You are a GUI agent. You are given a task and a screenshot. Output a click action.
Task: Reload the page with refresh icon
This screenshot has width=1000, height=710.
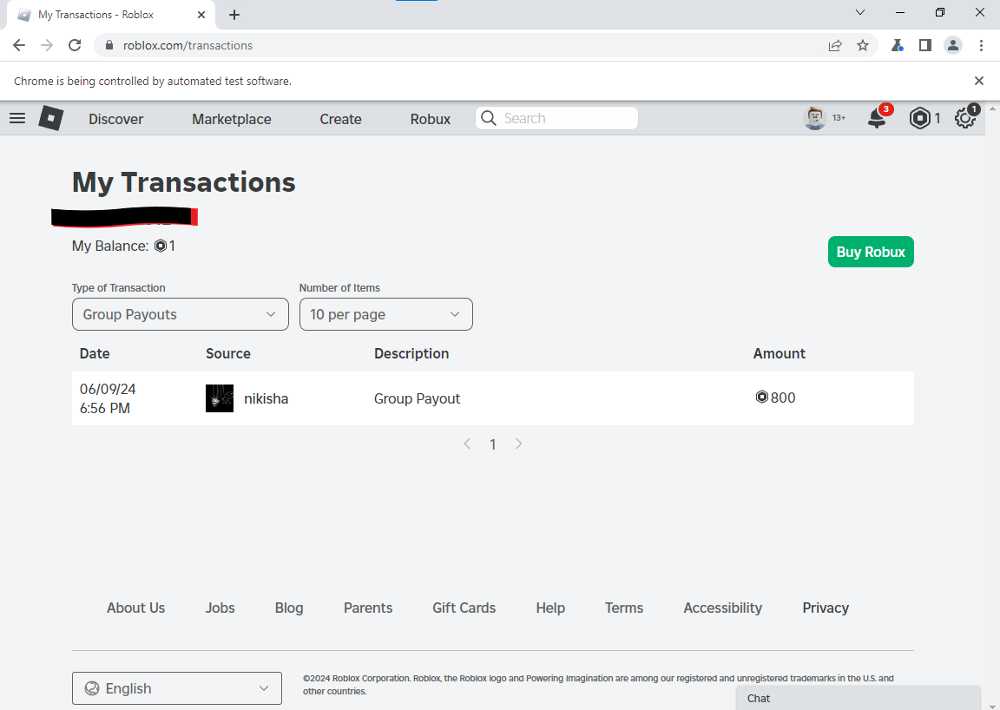[x=75, y=45]
